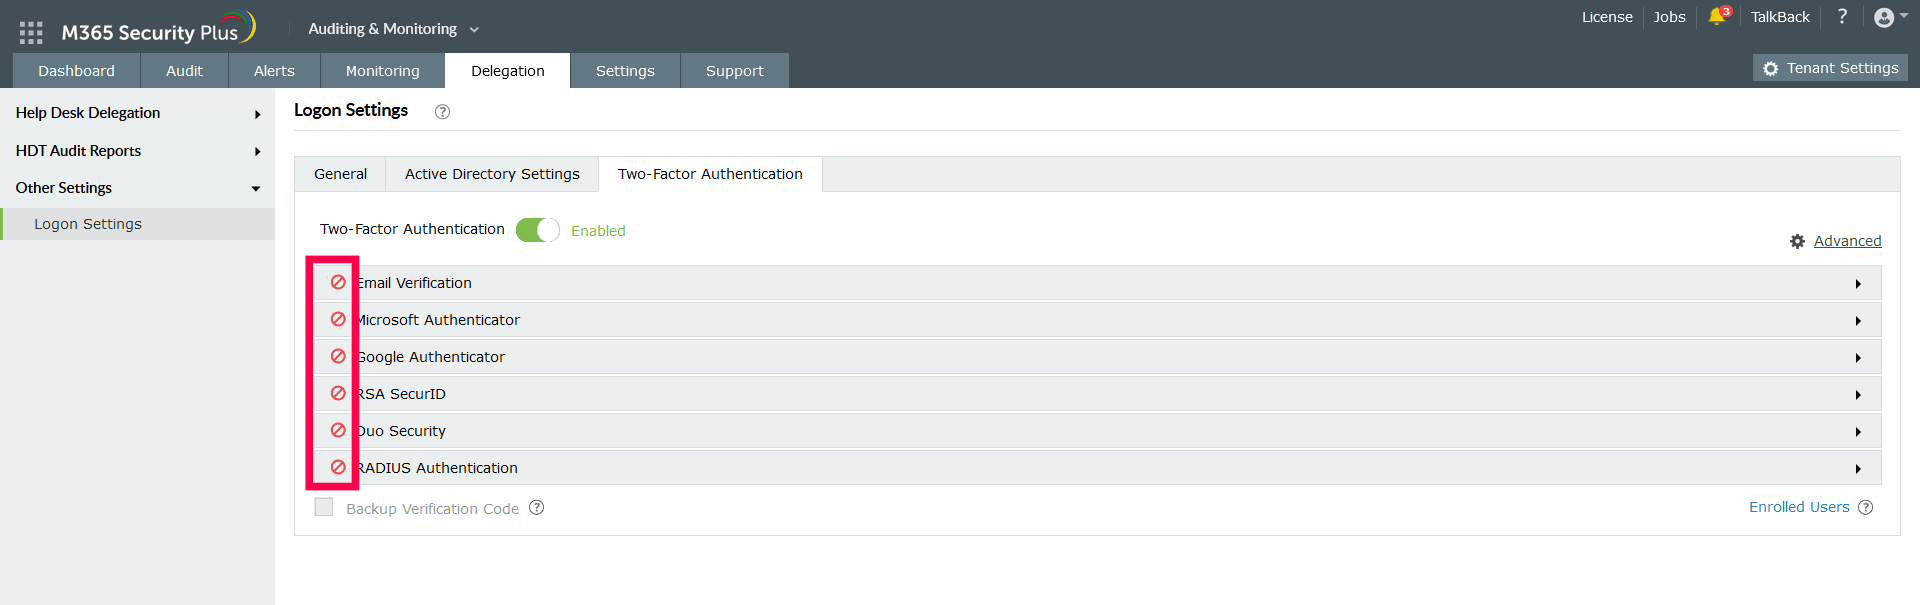
Task: Open the General logon tab
Action: (x=340, y=174)
